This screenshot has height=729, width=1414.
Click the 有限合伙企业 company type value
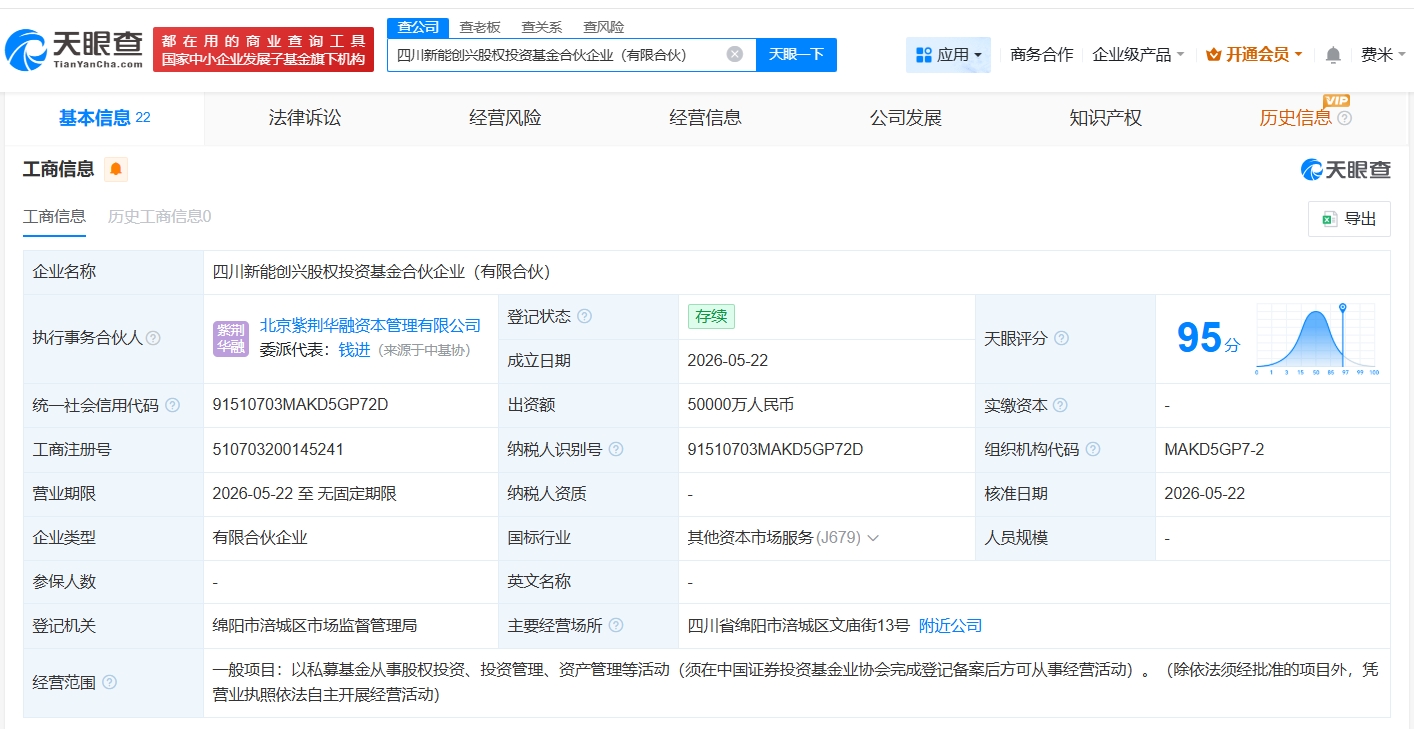260,538
